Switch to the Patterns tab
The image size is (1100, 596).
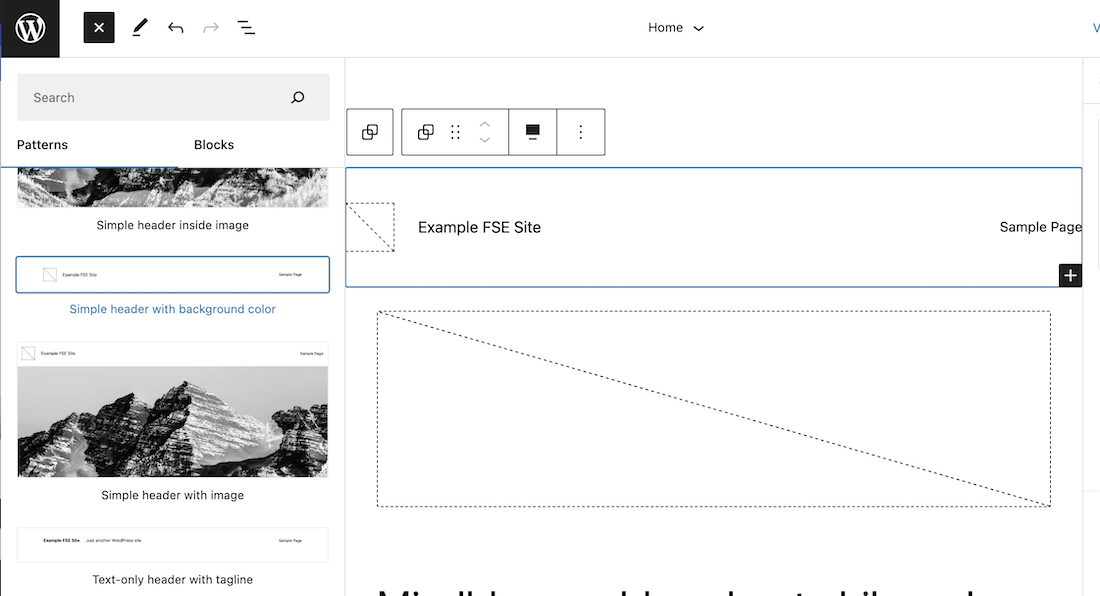coord(43,145)
